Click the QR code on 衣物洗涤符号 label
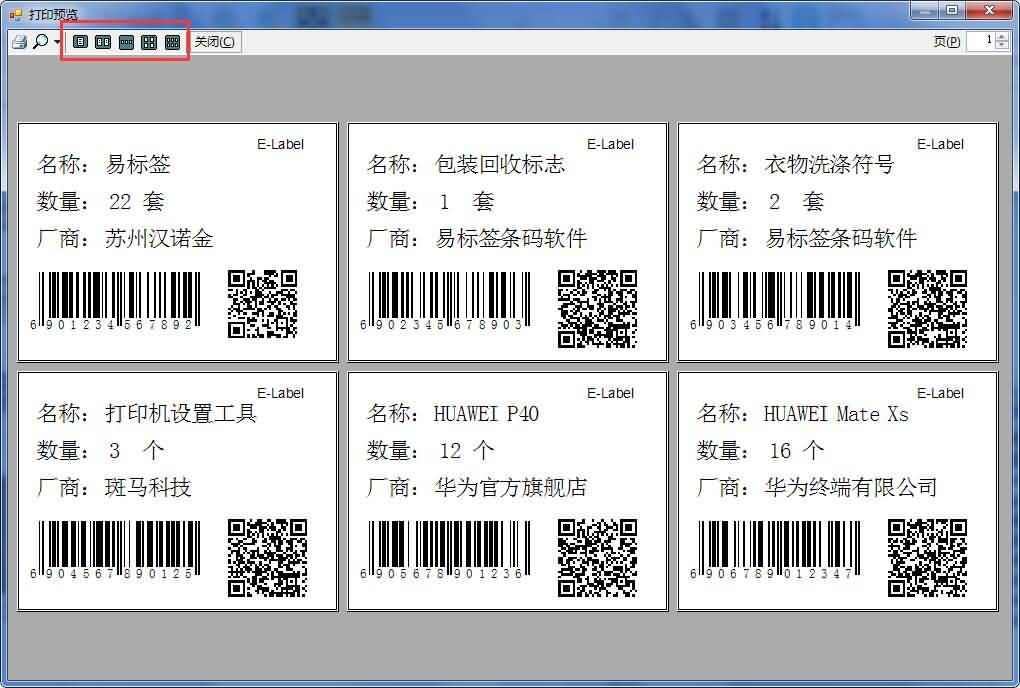Viewport: 1020px width, 688px height. point(927,309)
